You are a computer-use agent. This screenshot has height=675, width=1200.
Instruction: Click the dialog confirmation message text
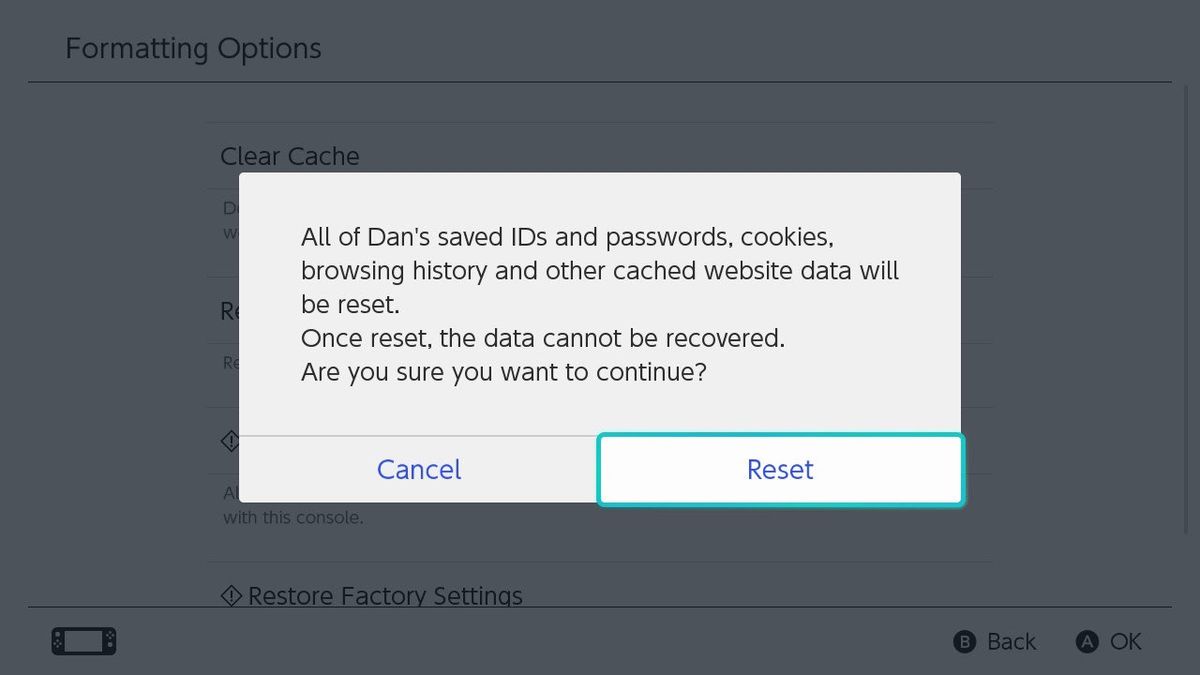[600, 304]
